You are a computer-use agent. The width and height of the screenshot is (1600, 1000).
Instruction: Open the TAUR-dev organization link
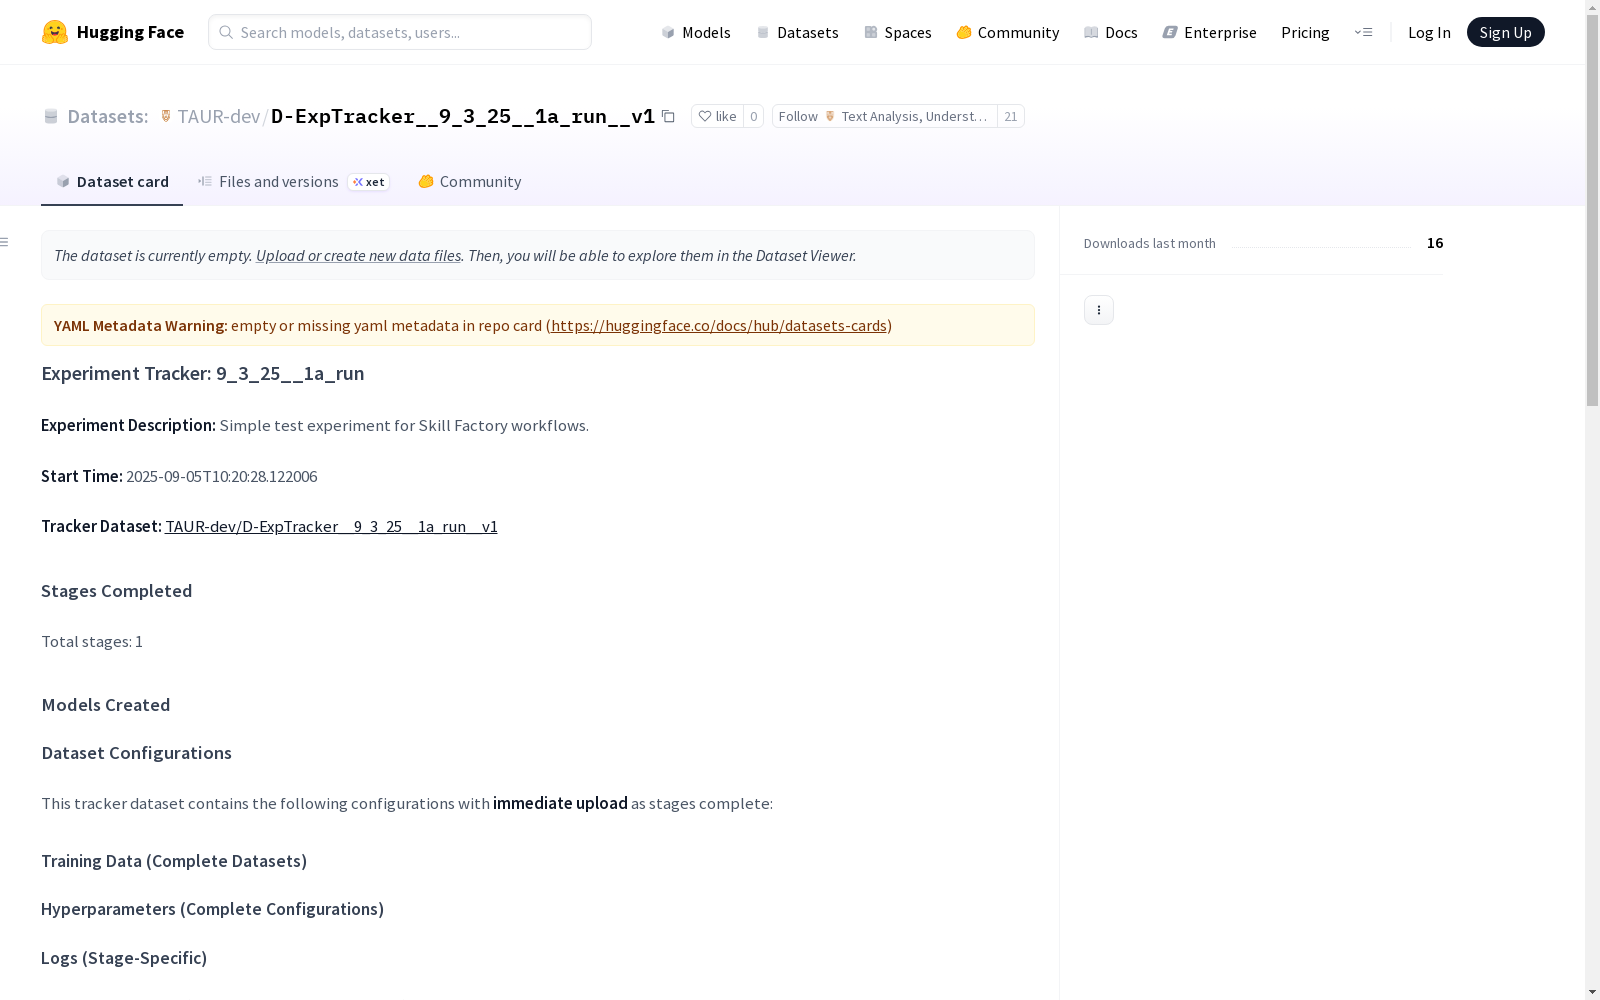click(219, 116)
